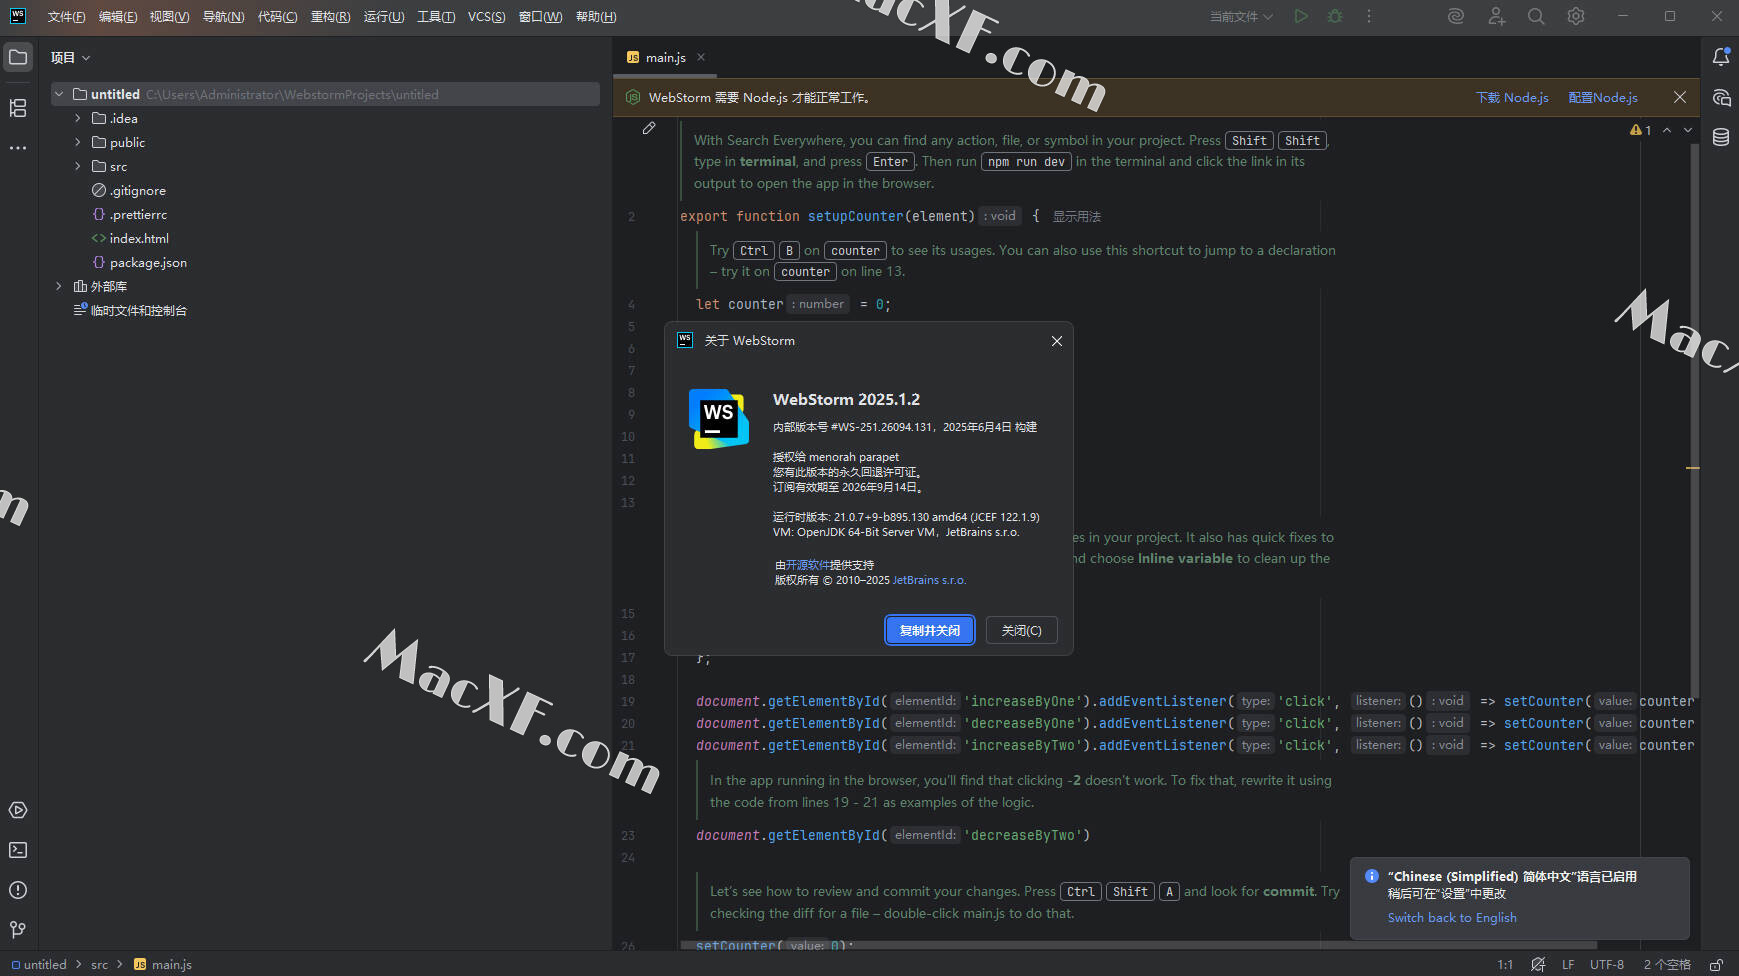
Task: Expand the External Libraries node
Action: [x=59, y=286]
